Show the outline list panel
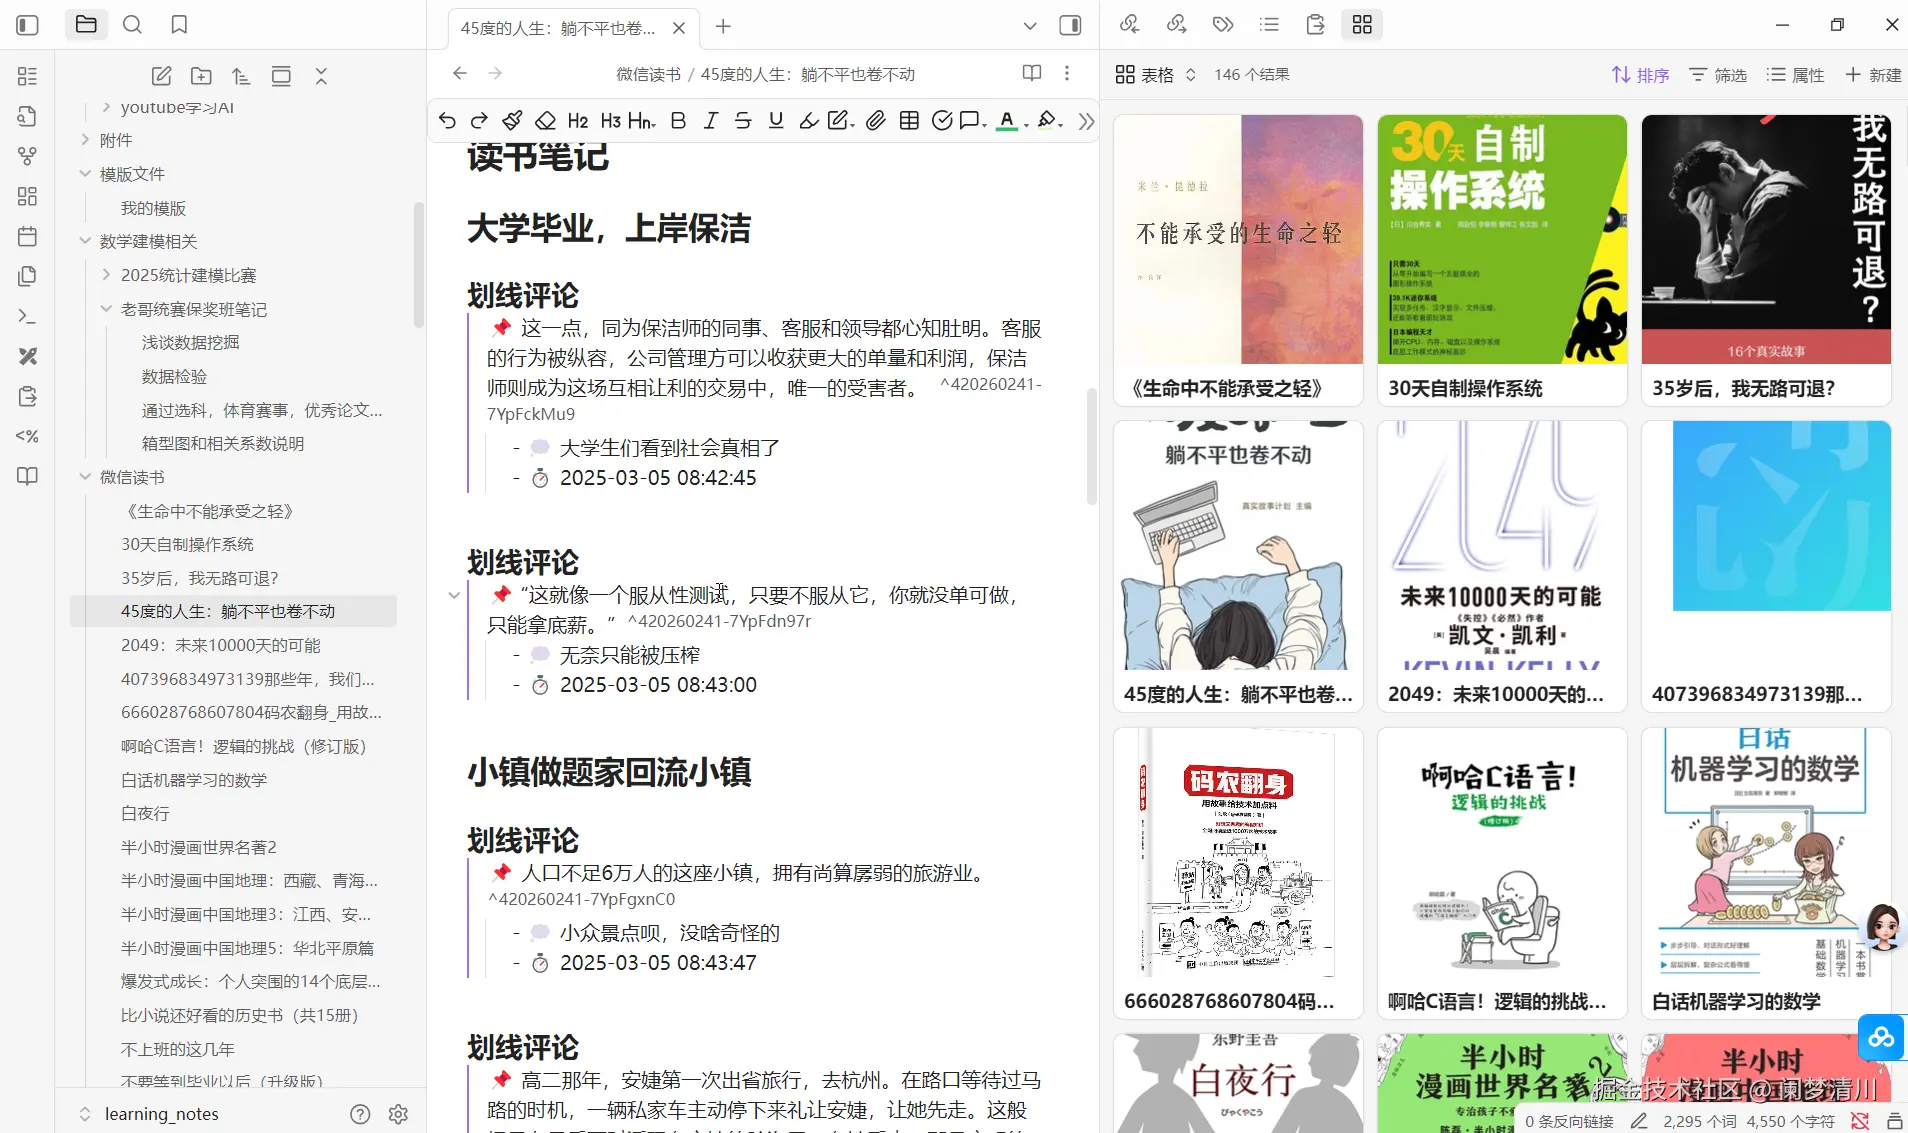1908x1133 pixels. pyautogui.click(x=1269, y=24)
